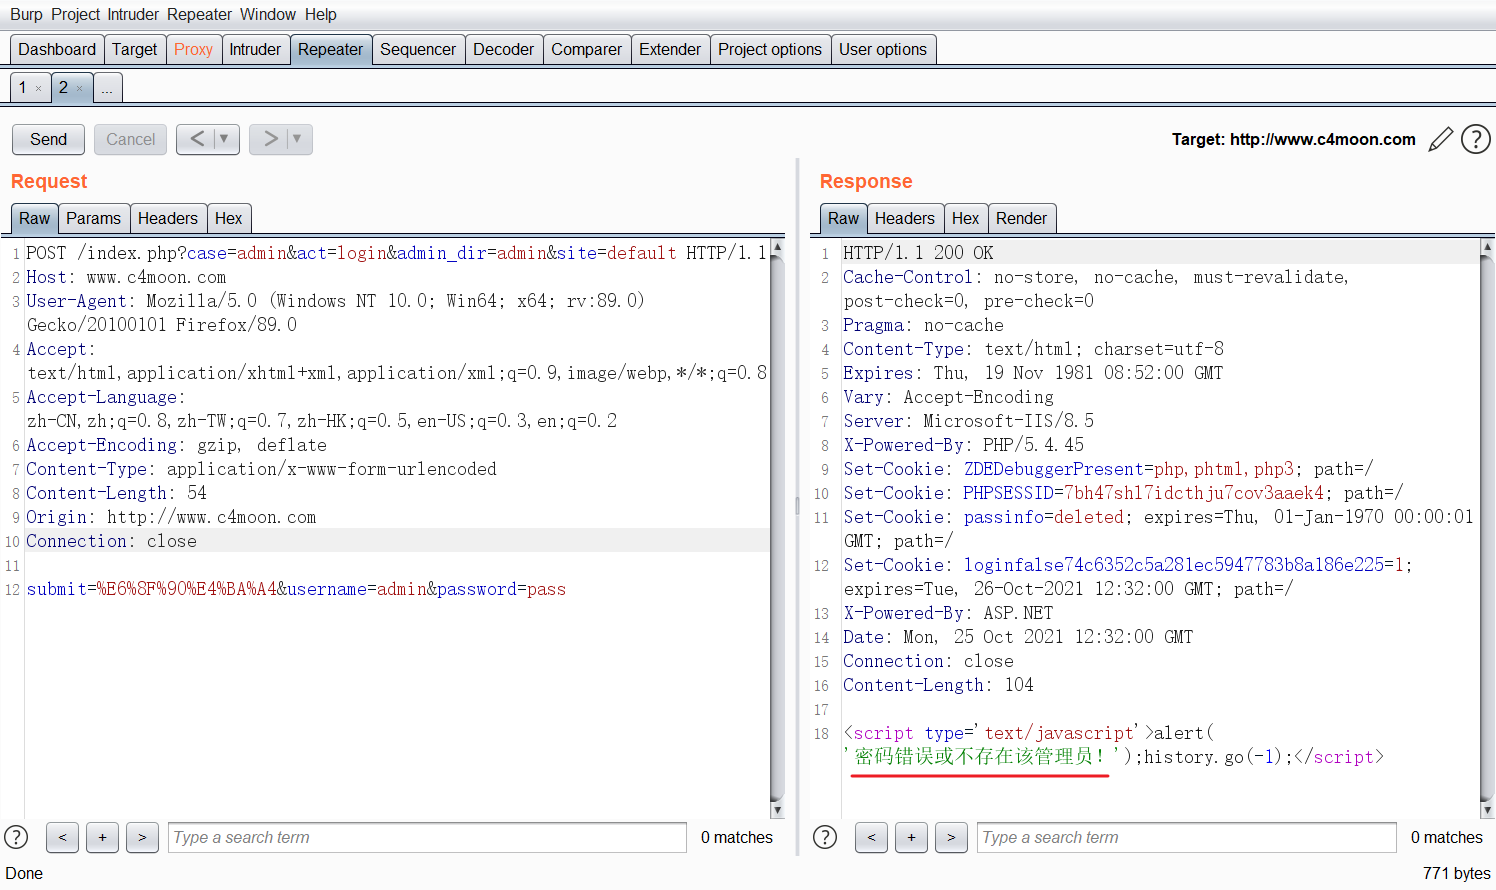This screenshot has width=1496, height=890.
Task: Click the POST body line with username=admin
Action: [x=296, y=589]
